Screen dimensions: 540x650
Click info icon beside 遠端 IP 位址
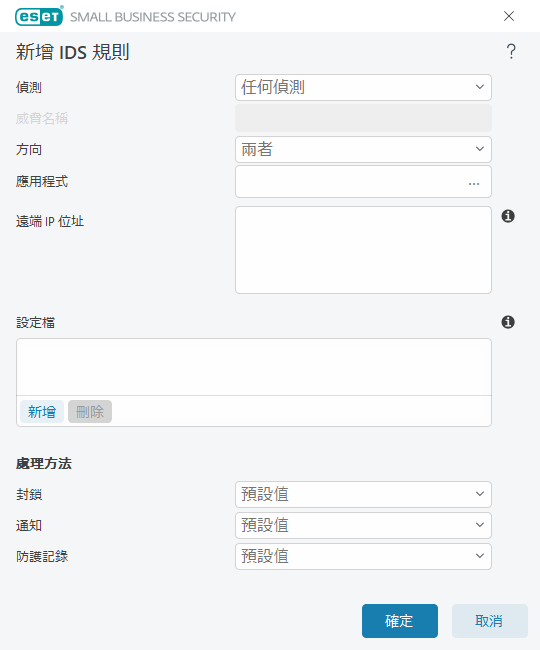(x=508, y=216)
